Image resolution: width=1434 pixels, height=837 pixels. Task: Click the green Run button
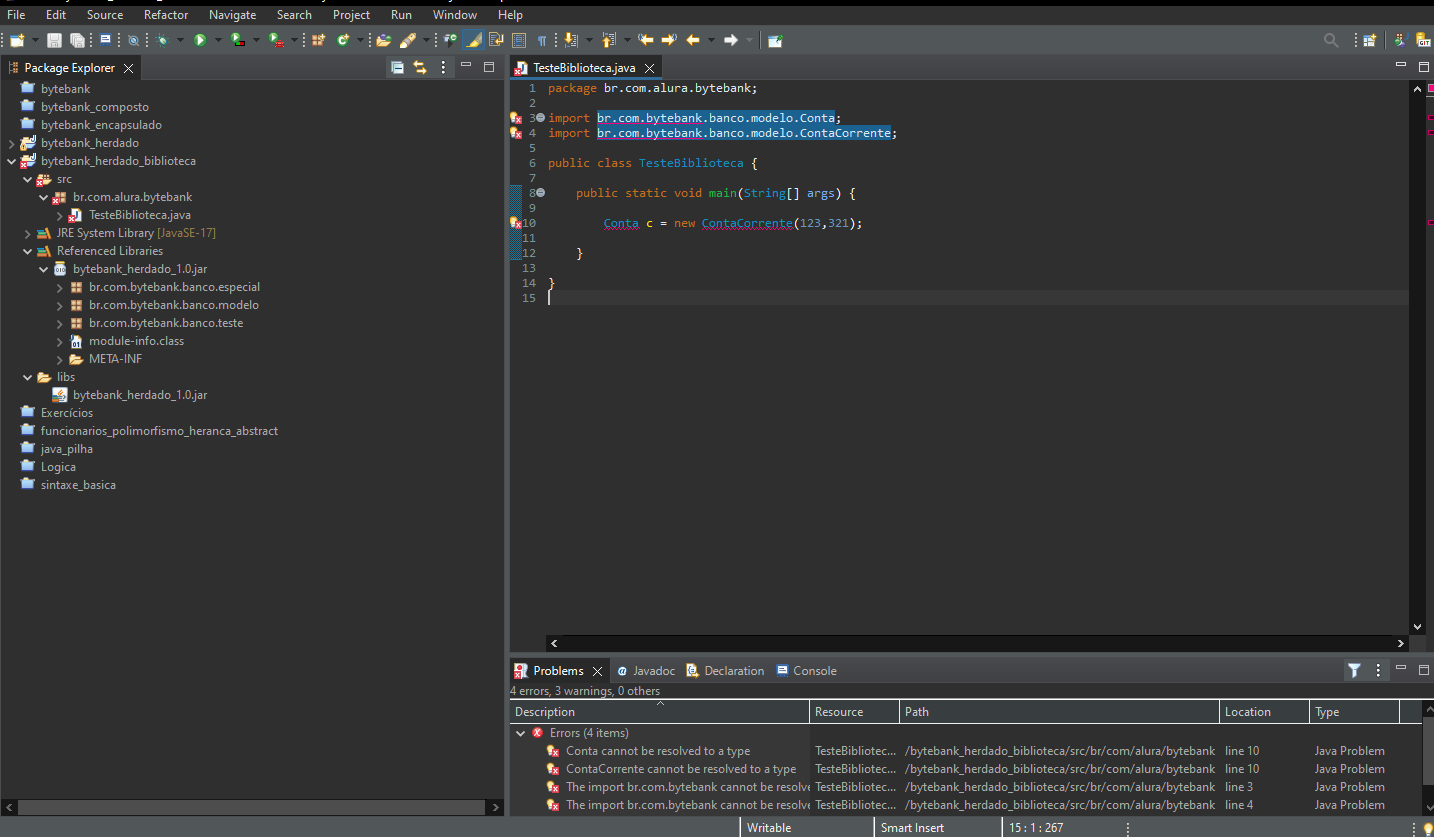[x=200, y=40]
